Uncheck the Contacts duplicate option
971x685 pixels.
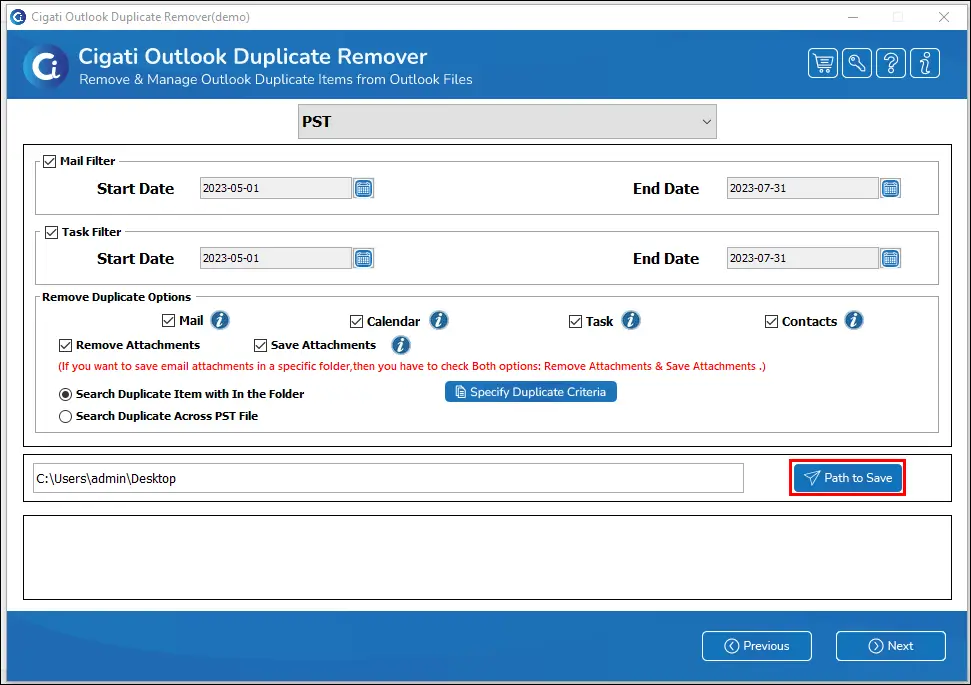pyautogui.click(x=771, y=321)
